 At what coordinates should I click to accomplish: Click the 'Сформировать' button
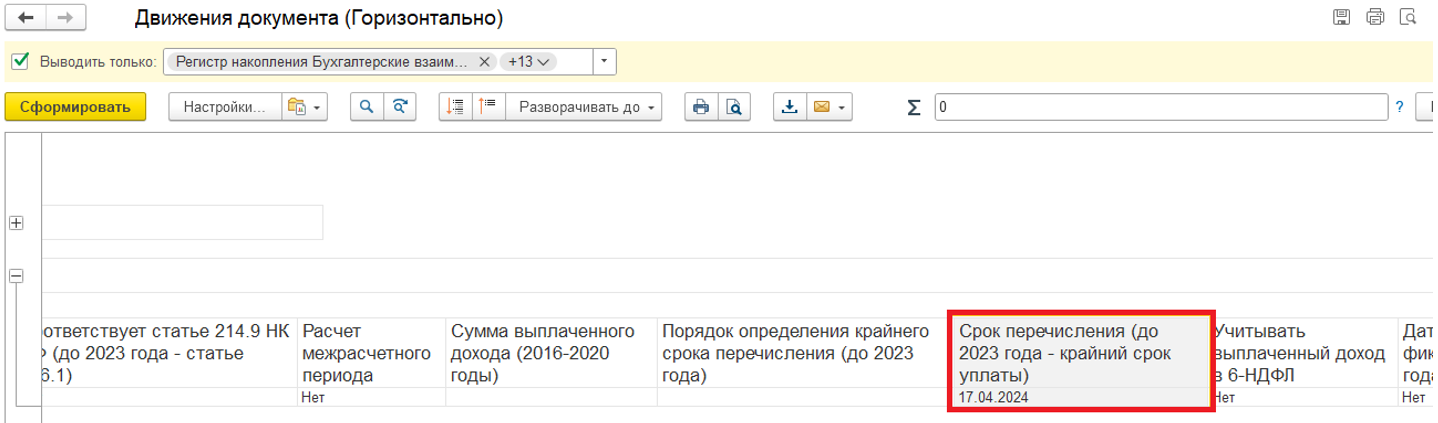[x=75, y=107]
